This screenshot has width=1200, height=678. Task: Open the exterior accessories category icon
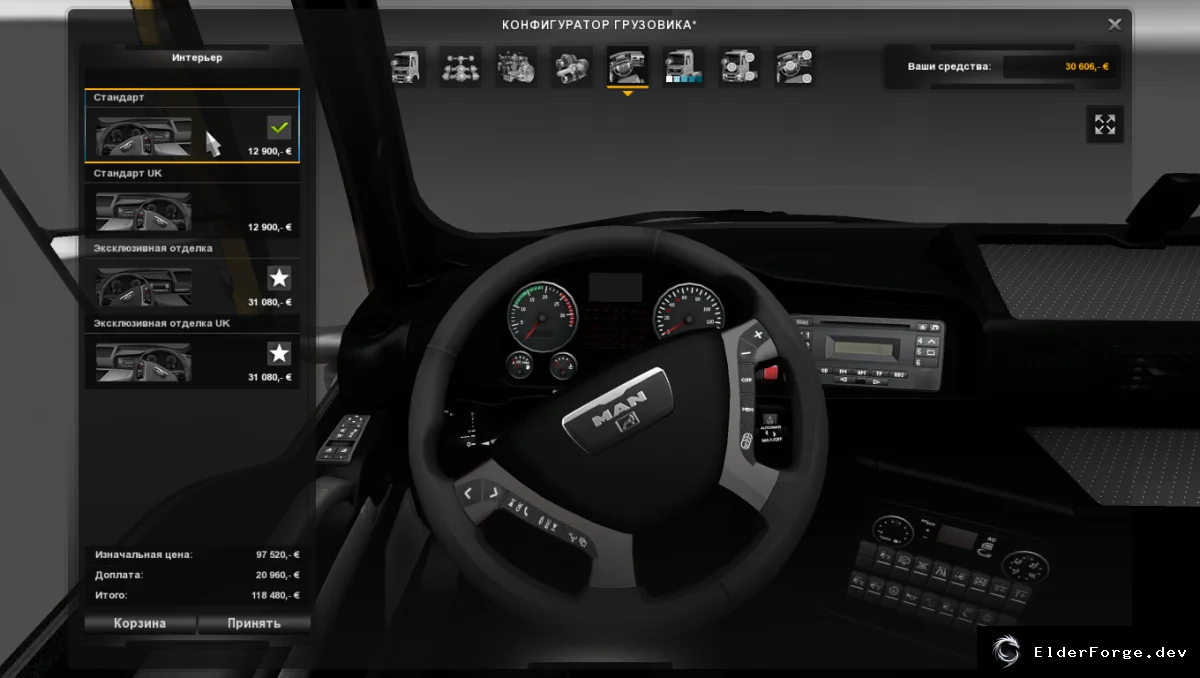(x=740, y=67)
